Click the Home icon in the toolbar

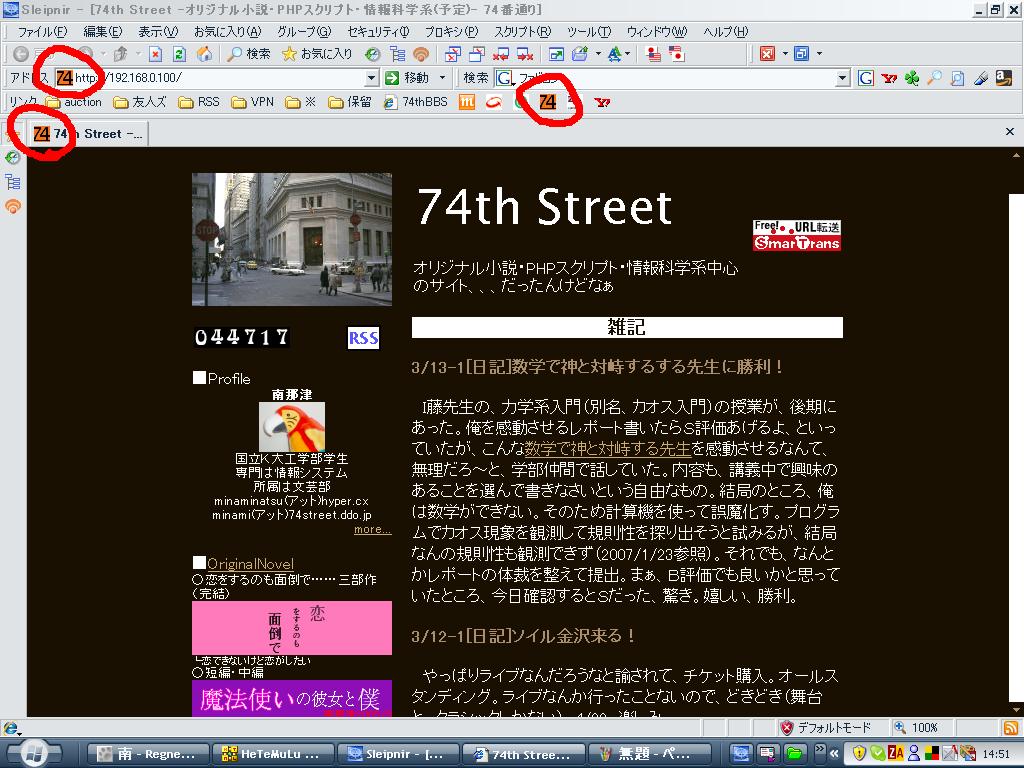pyautogui.click(x=204, y=53)
